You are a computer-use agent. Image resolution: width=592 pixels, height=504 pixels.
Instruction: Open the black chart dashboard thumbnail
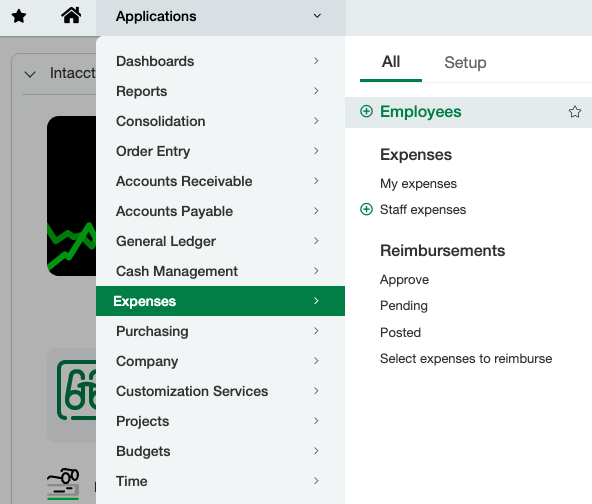click(x=71, y=196)
